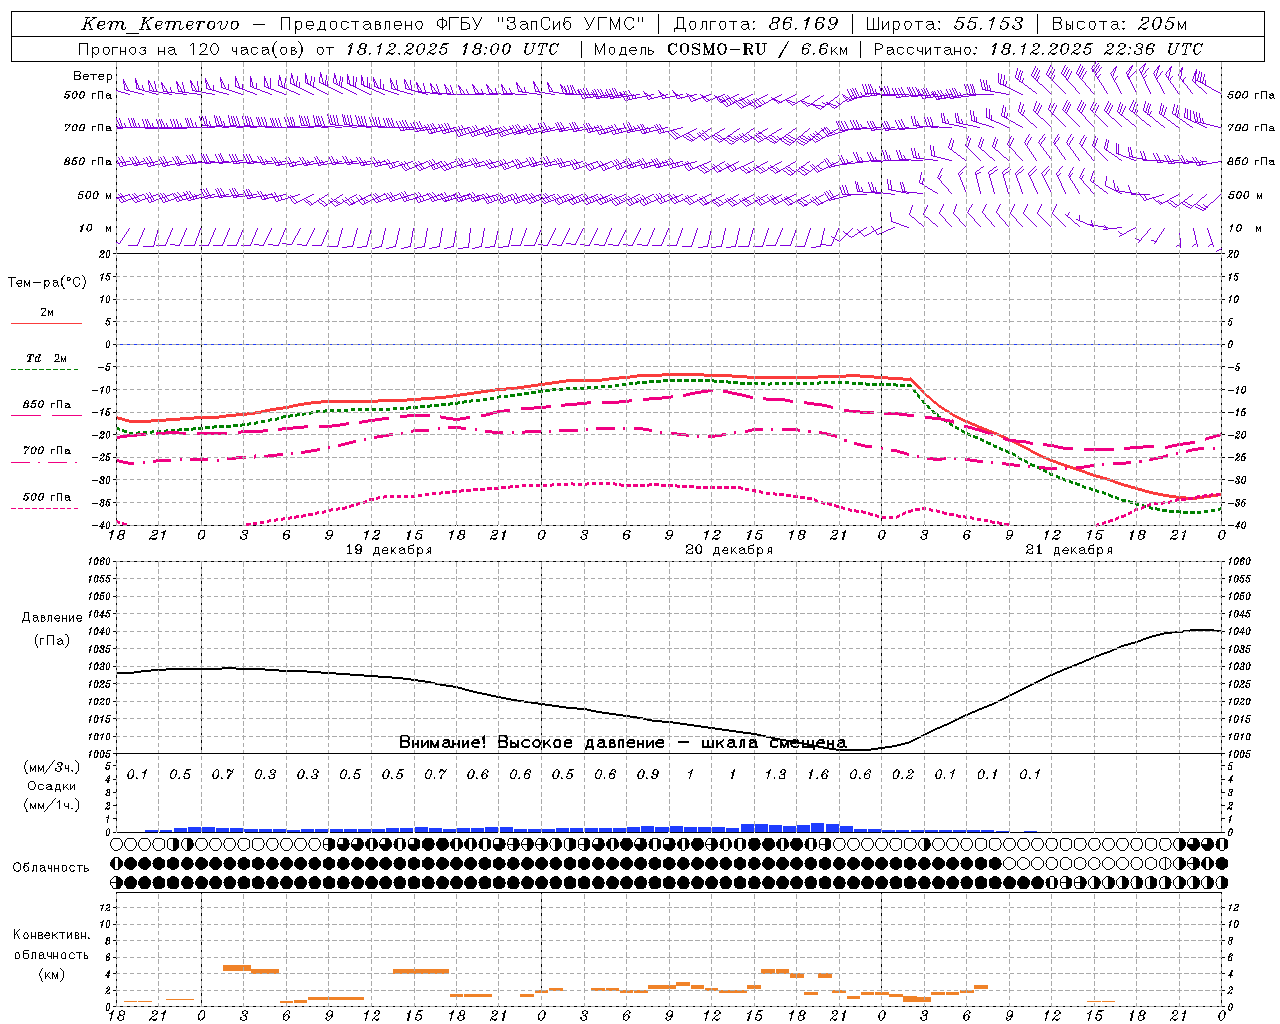Select the 'Широта: 55.153' header field
This screenshot has height=1024, width=1280.
[x=944, y=24]
